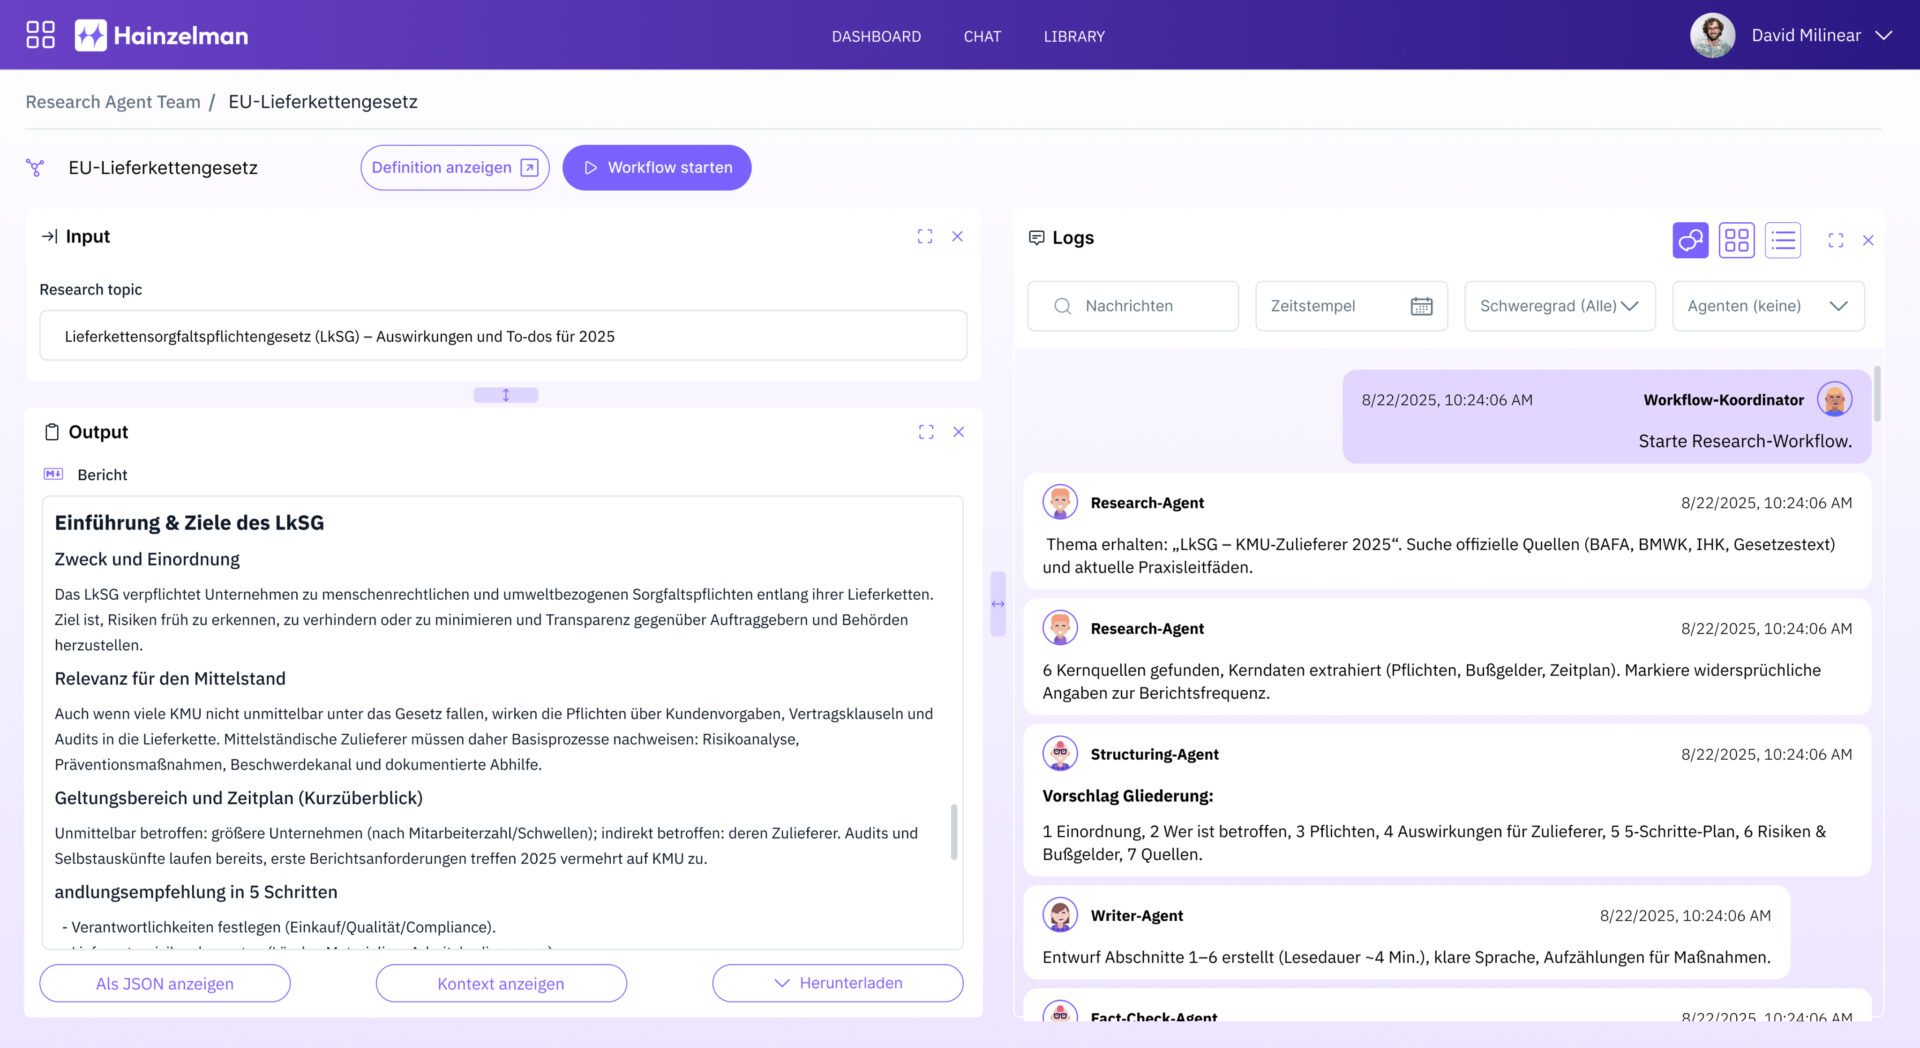Switch logs to chat bubble view

point(1690,240)
